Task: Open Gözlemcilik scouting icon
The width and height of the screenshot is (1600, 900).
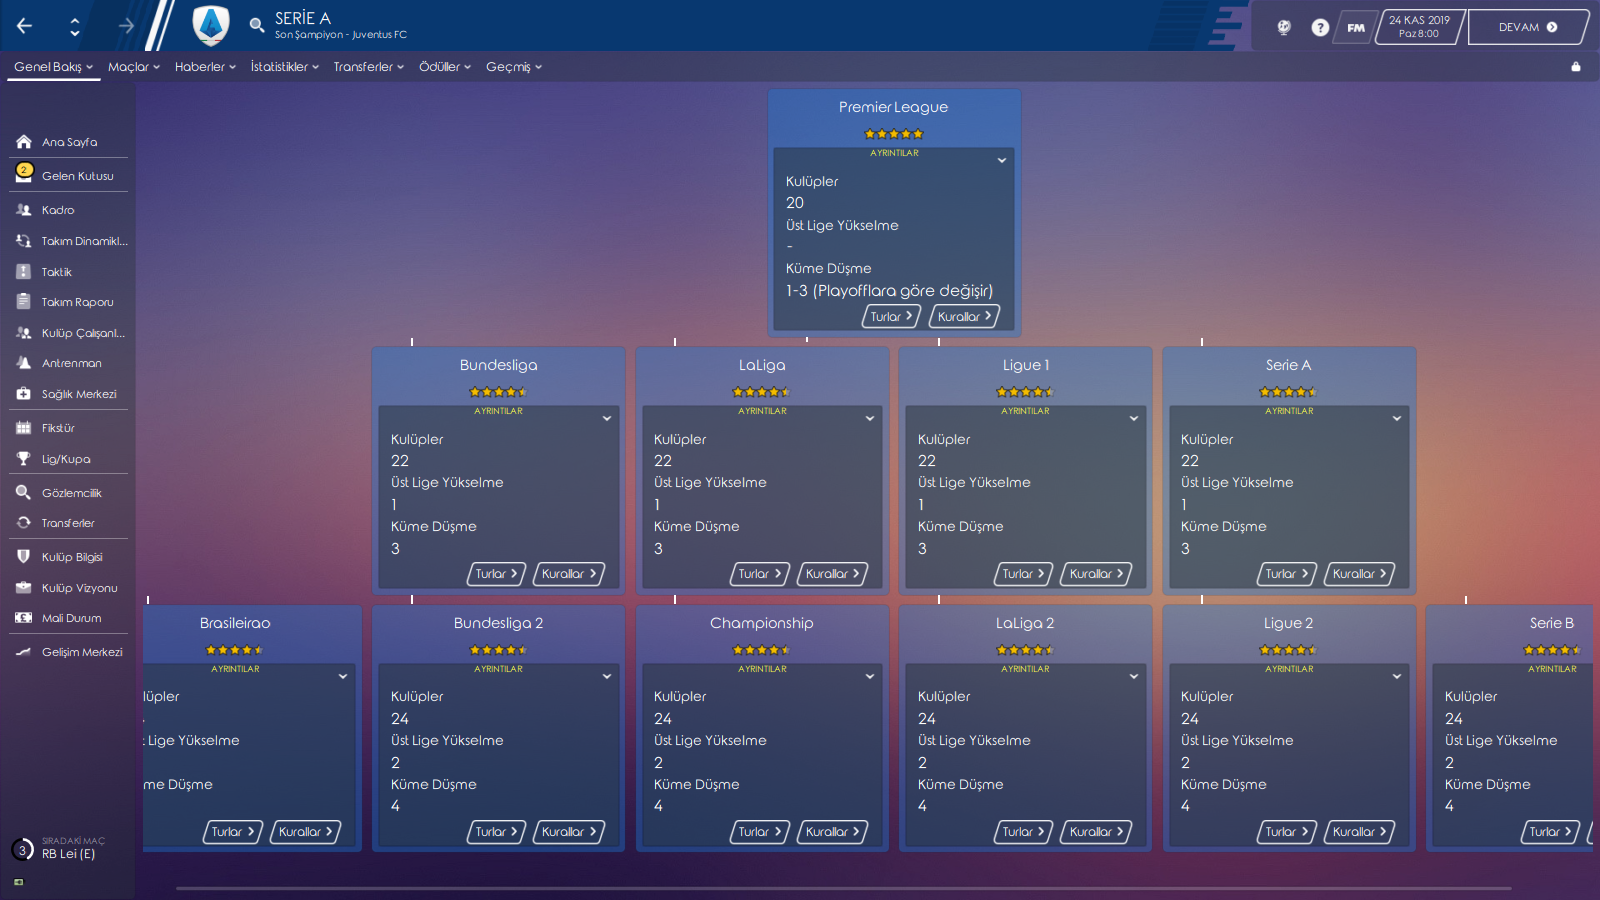Action: tap(24, 493)
